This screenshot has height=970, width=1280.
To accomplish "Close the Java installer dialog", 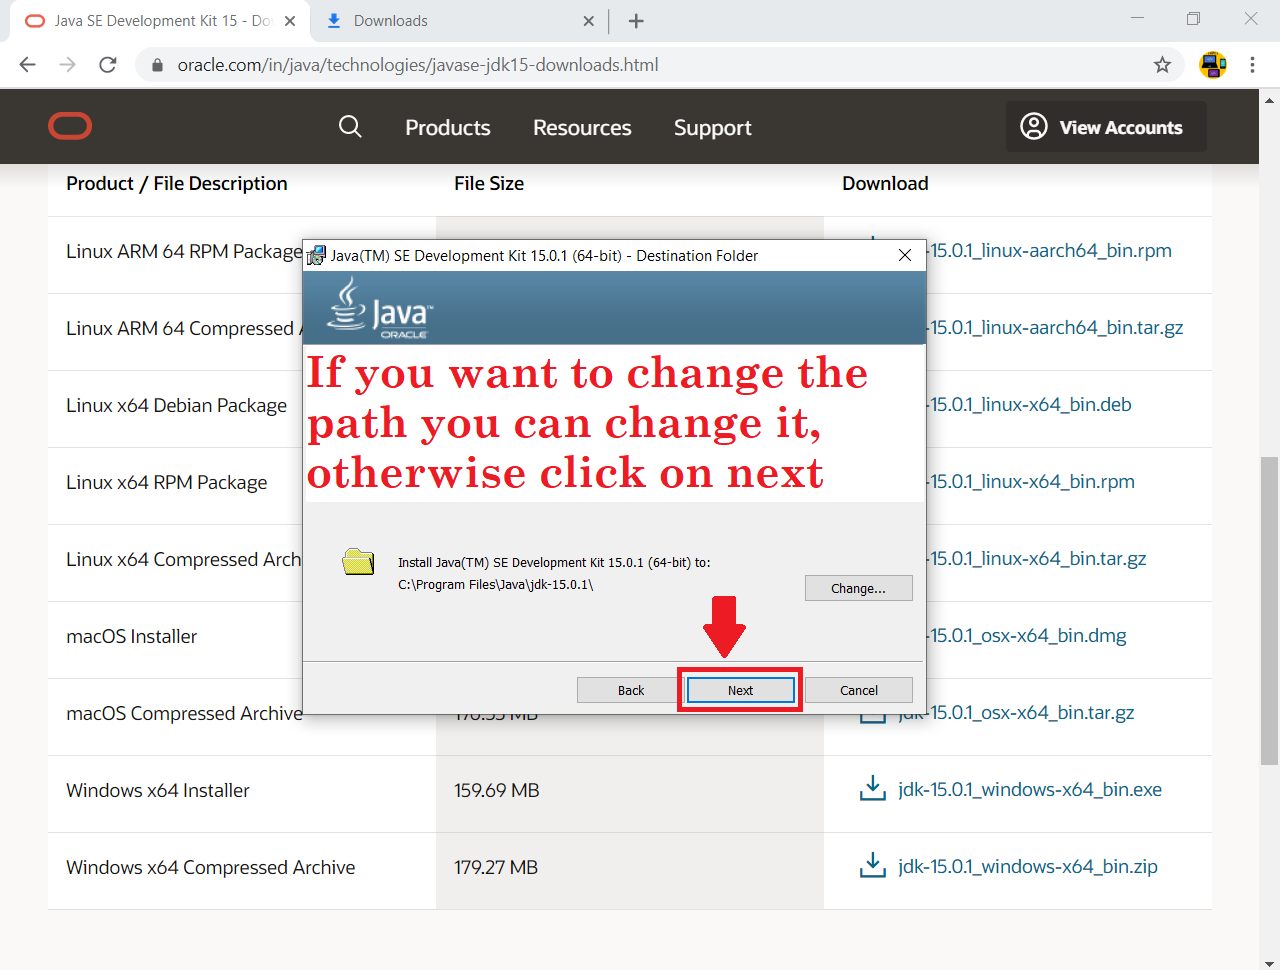I will coord(905,255).
